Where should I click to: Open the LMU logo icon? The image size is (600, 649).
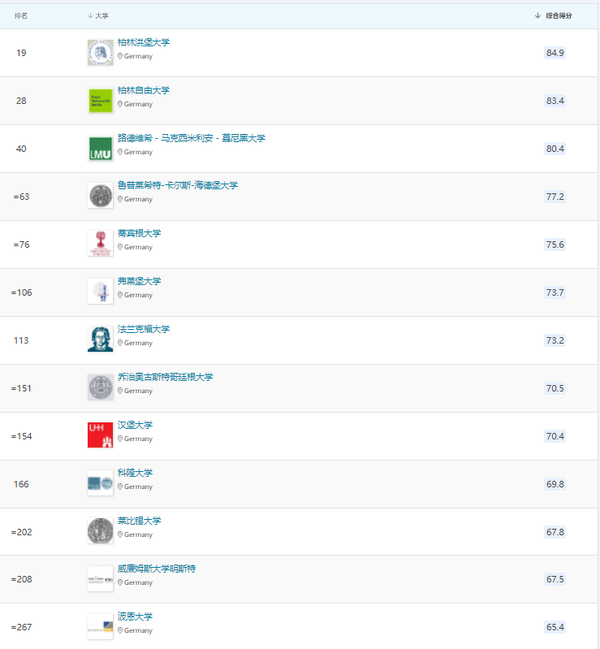pyautogui.click(x=100, y=148)
